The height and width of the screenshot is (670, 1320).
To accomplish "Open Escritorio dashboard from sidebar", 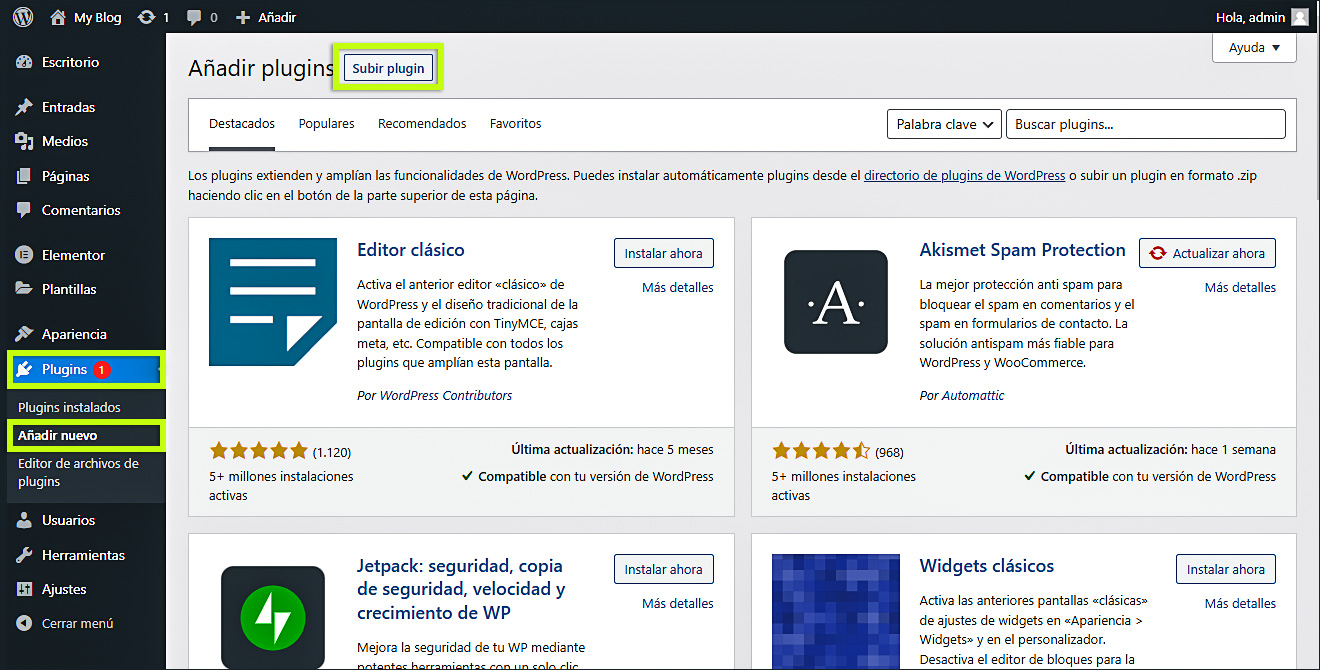I will (70, 62).
